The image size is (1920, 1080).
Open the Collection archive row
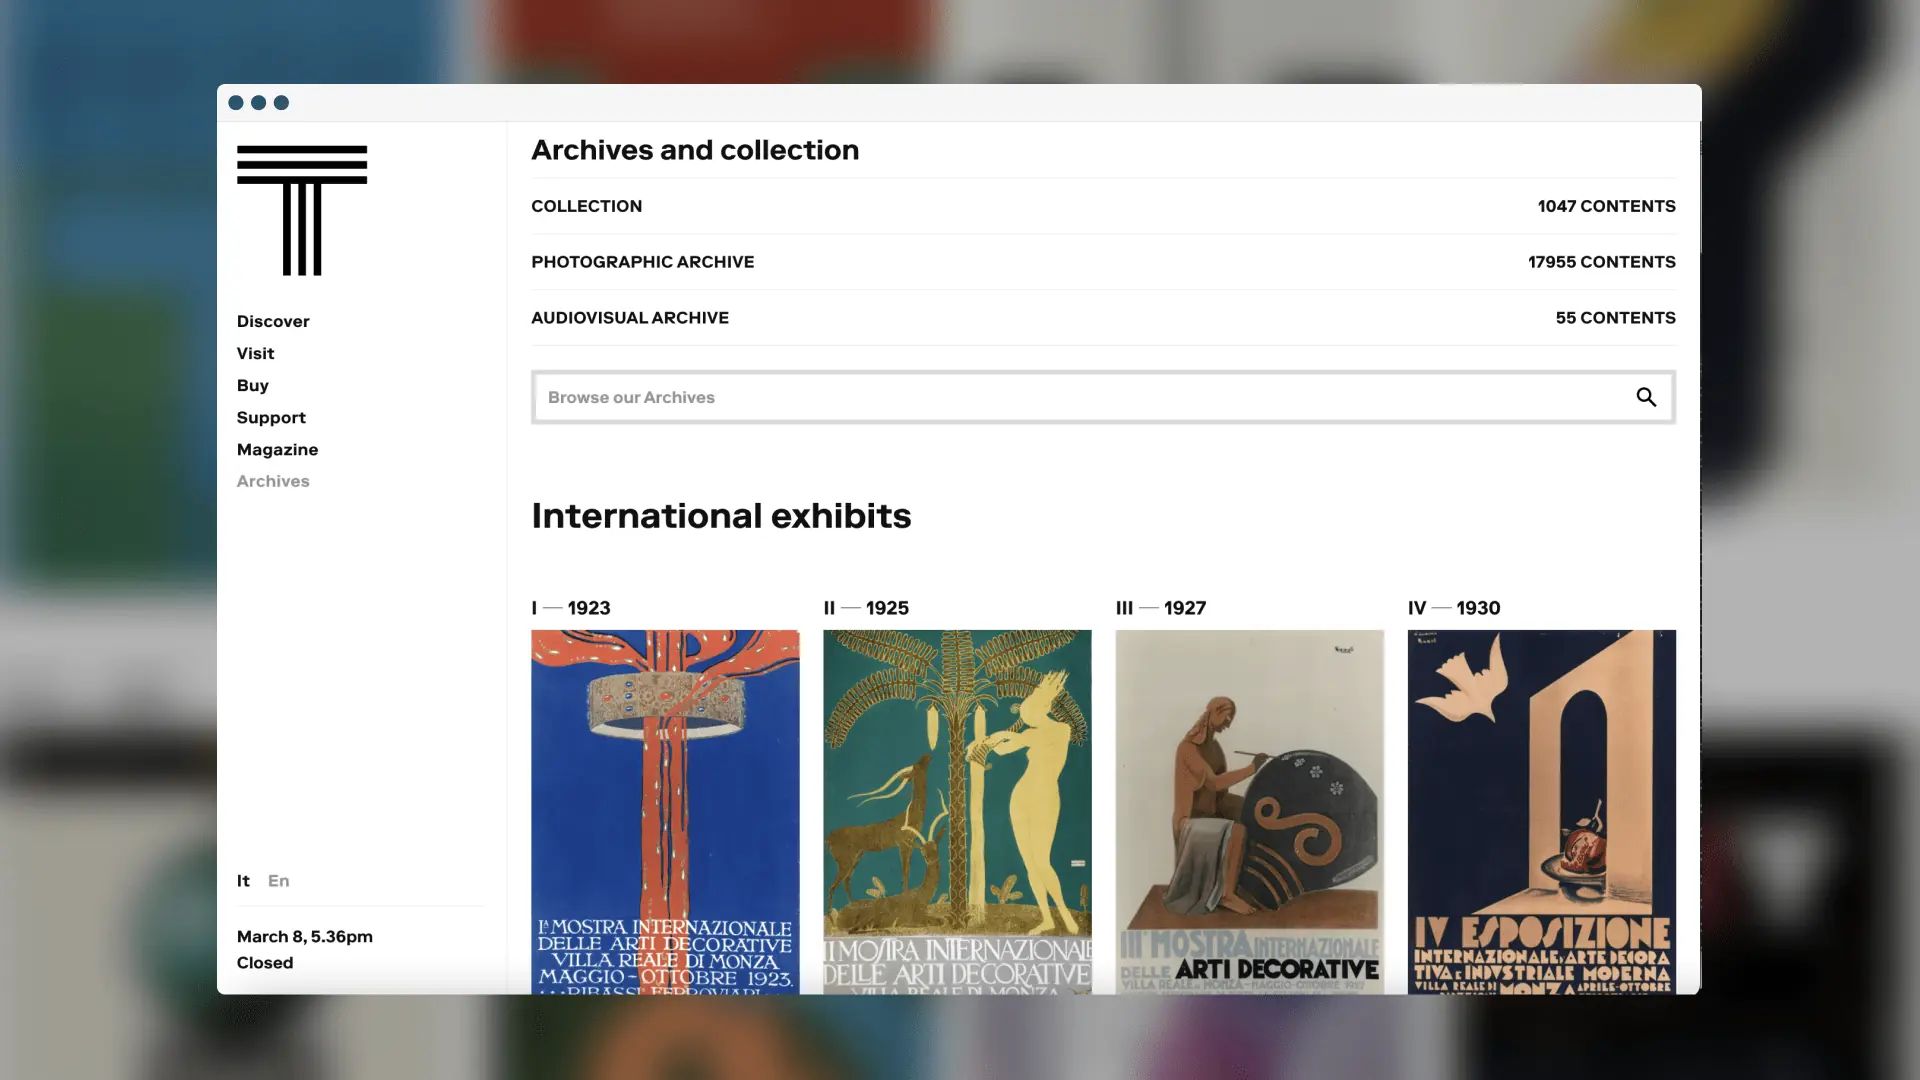pyautogui.click(x=1103, y=206)
